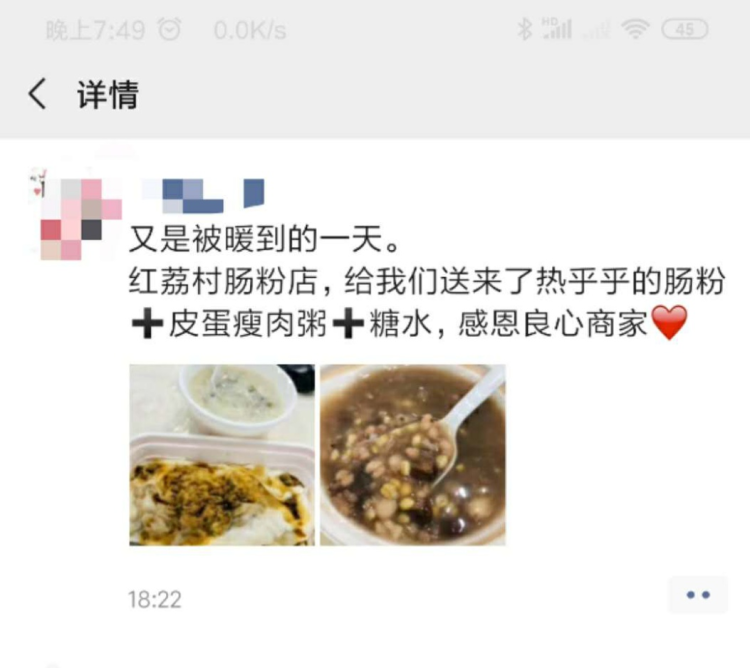750x668 pixels.
Task: Tap the 0.0K/s network speed indicator
Action: (250, 31)
